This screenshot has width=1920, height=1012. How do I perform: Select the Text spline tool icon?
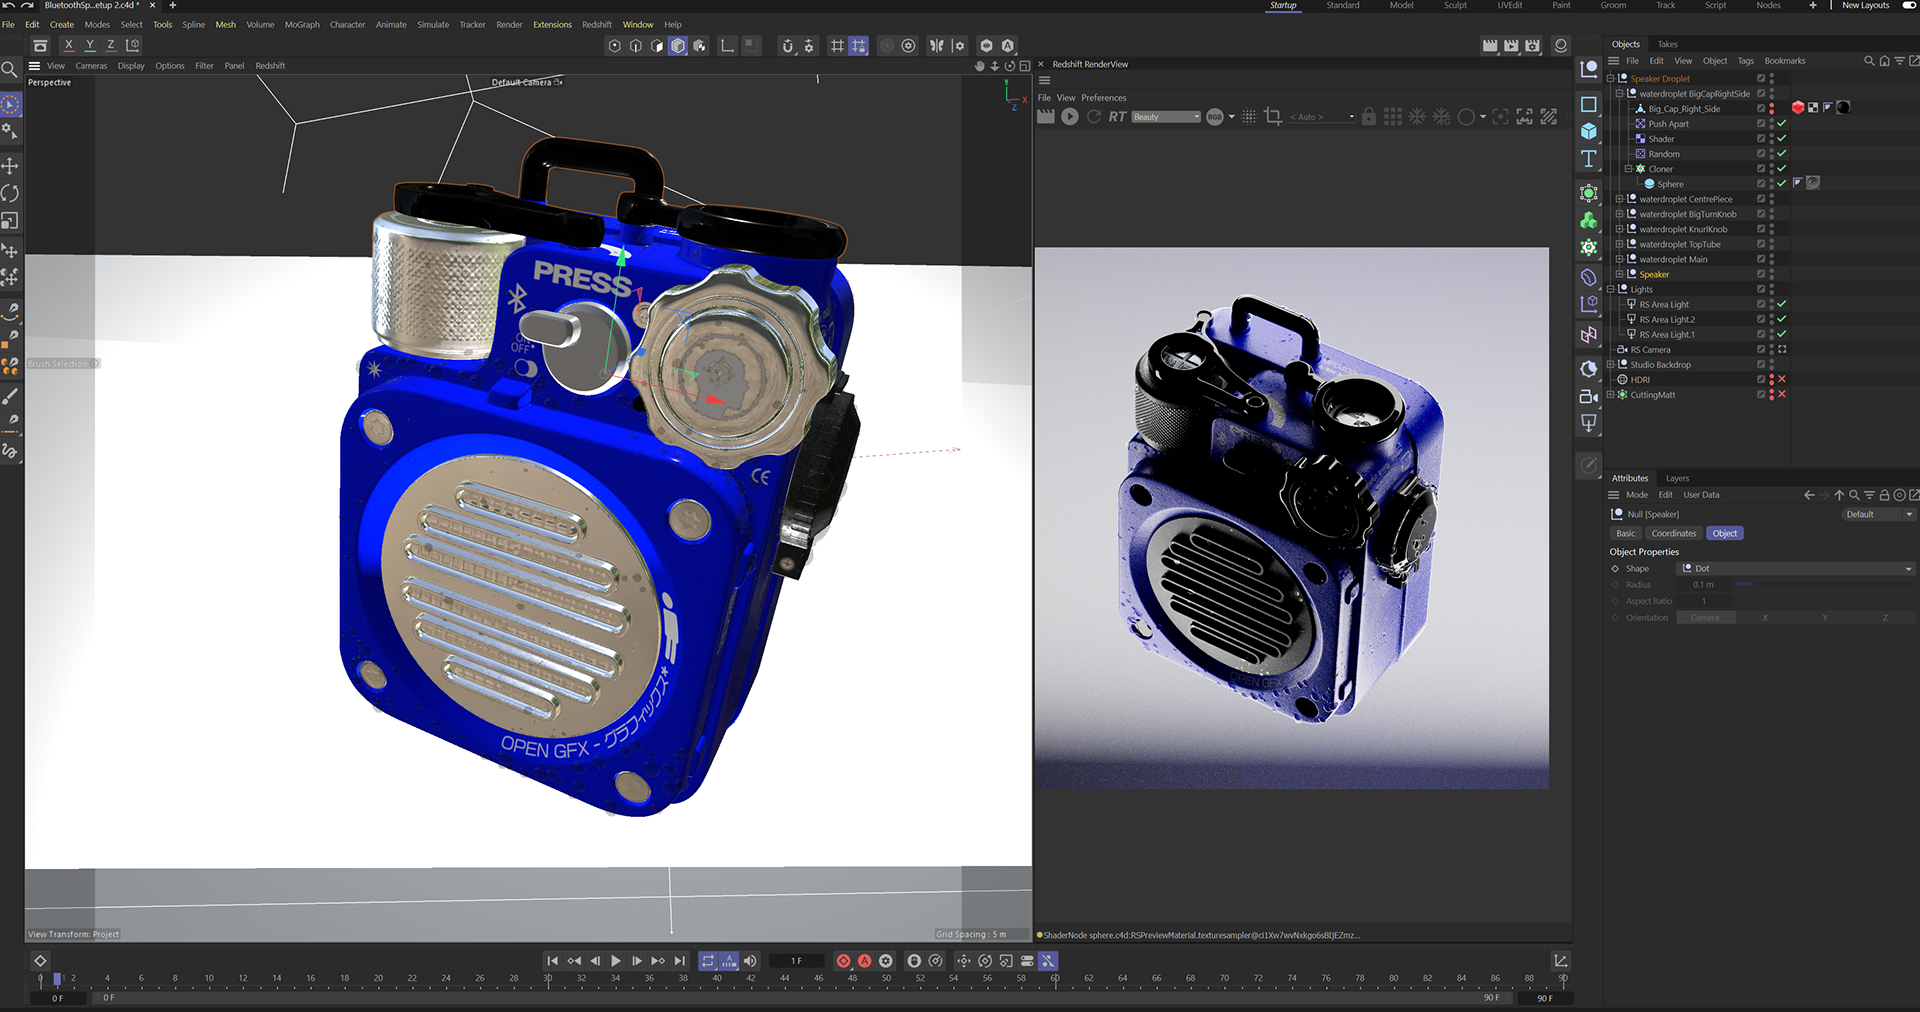pyautogui.click(x=1589, y=159)
